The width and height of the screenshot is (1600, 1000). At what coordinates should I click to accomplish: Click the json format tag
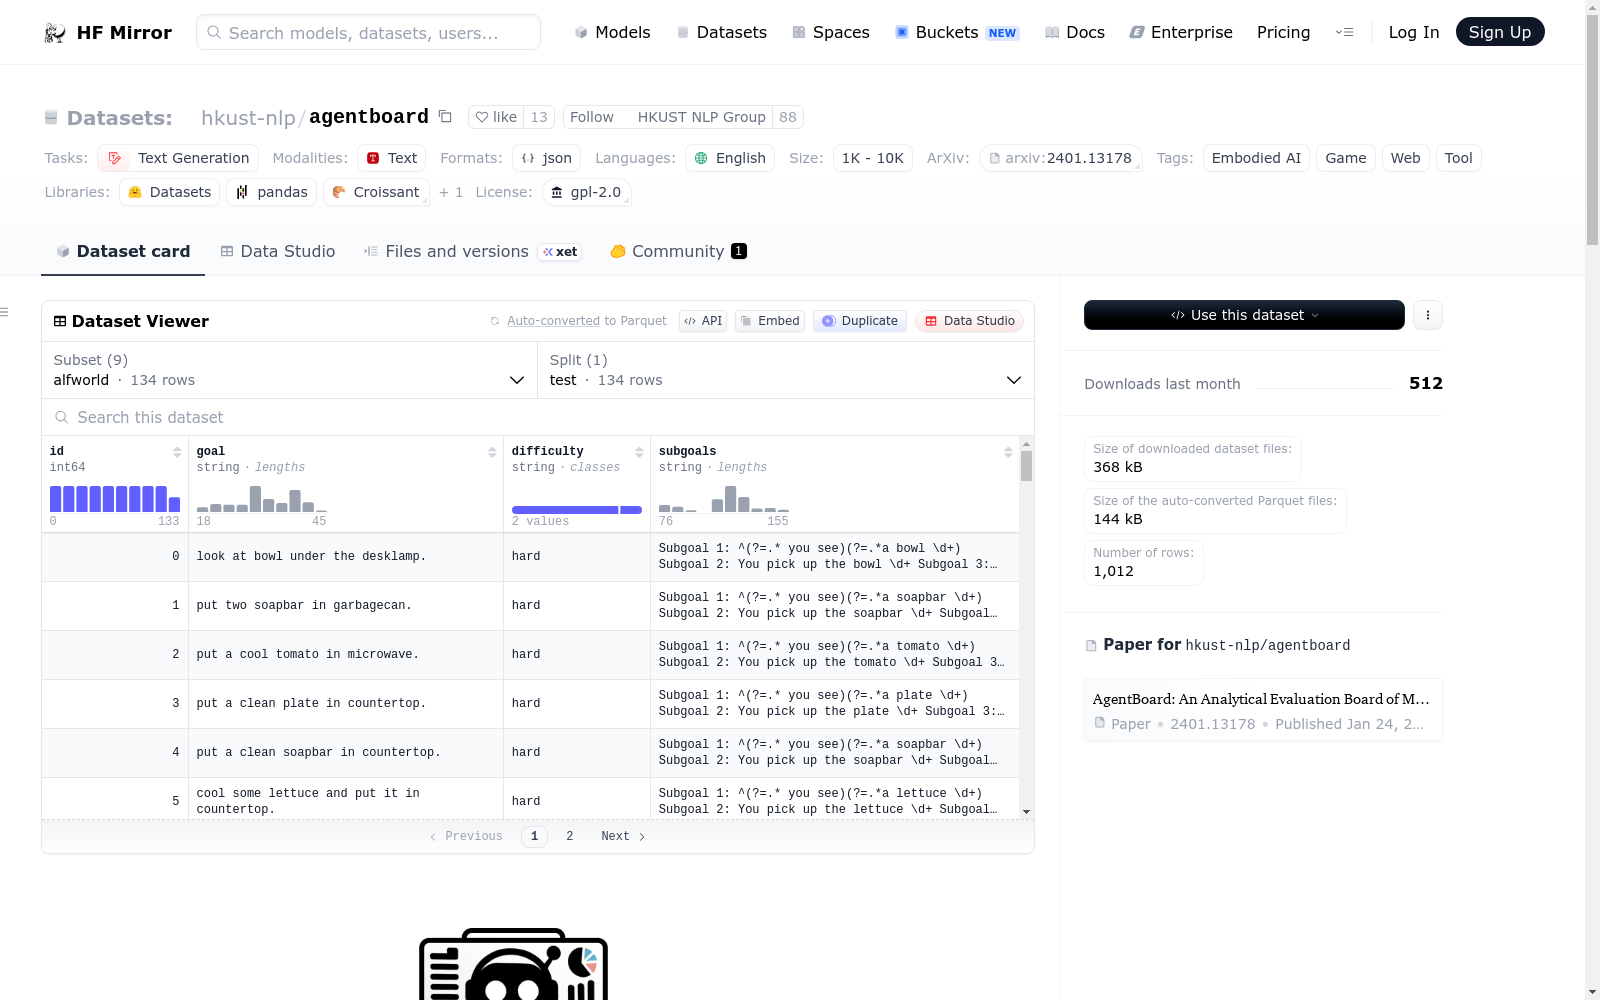pos(547,158)
